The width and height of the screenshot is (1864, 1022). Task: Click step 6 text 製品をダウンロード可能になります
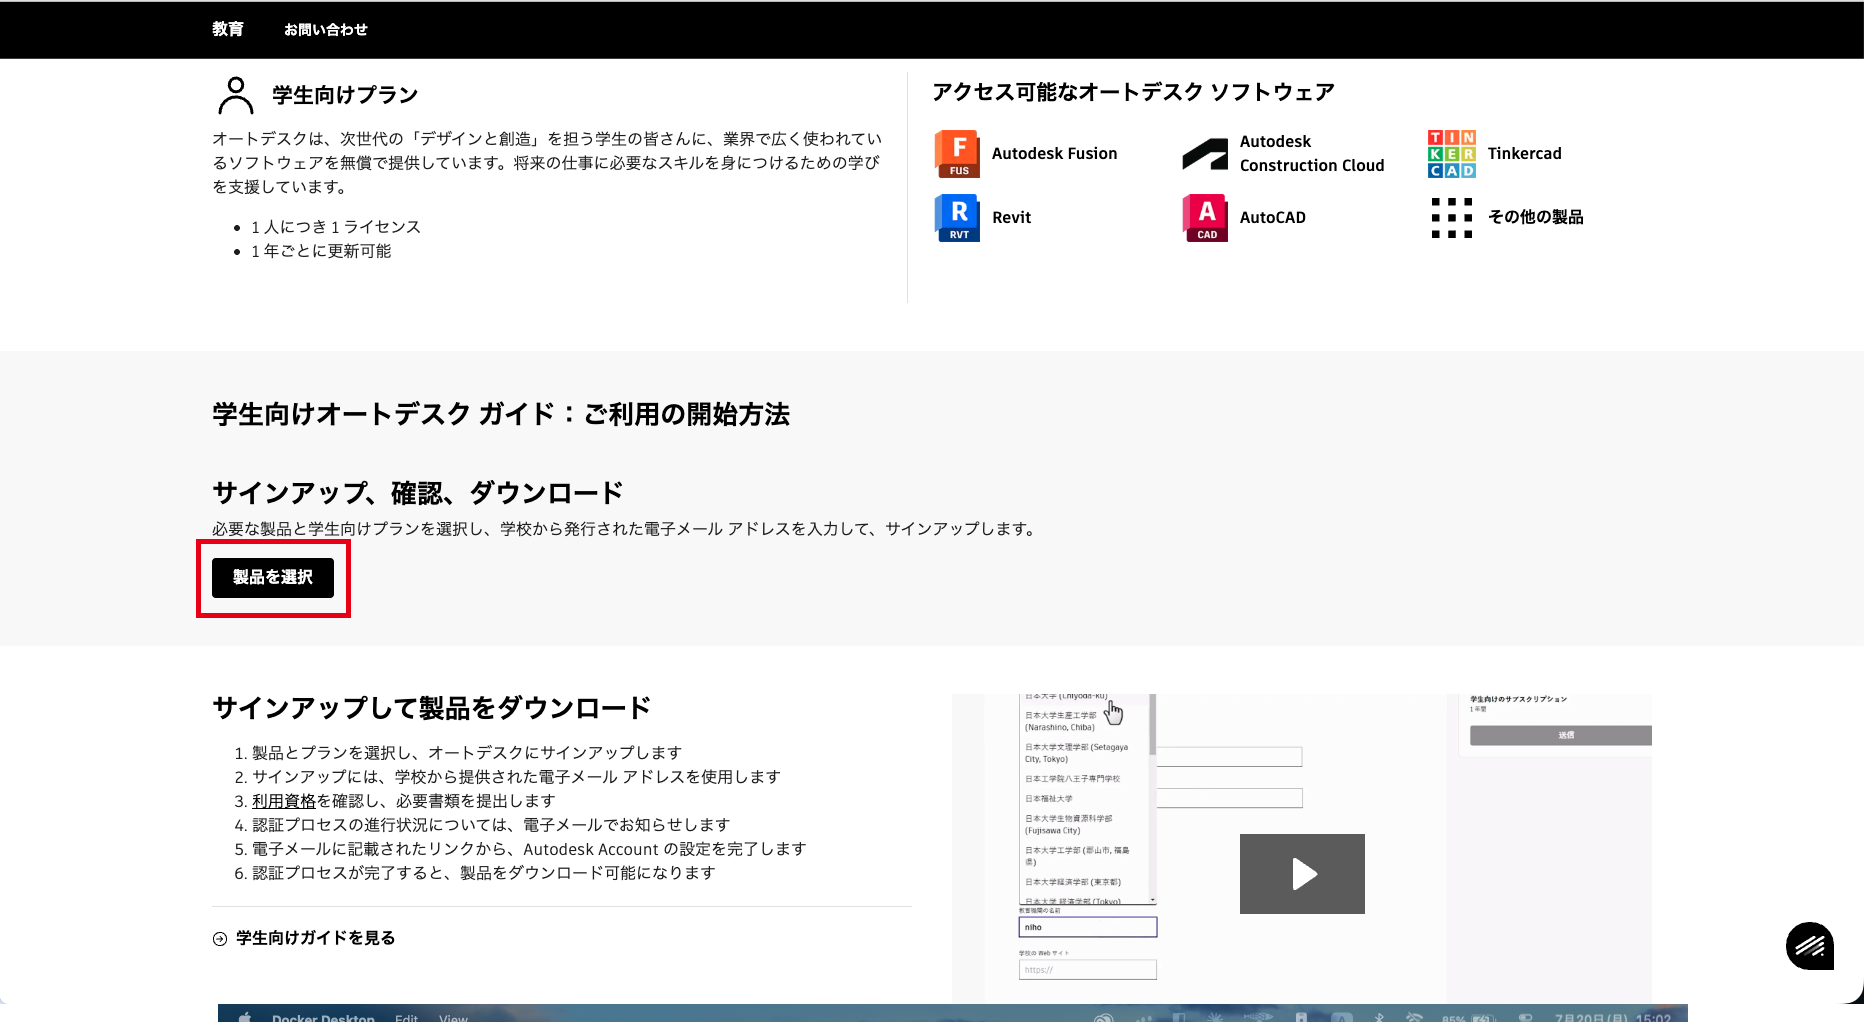pos(588,873)
